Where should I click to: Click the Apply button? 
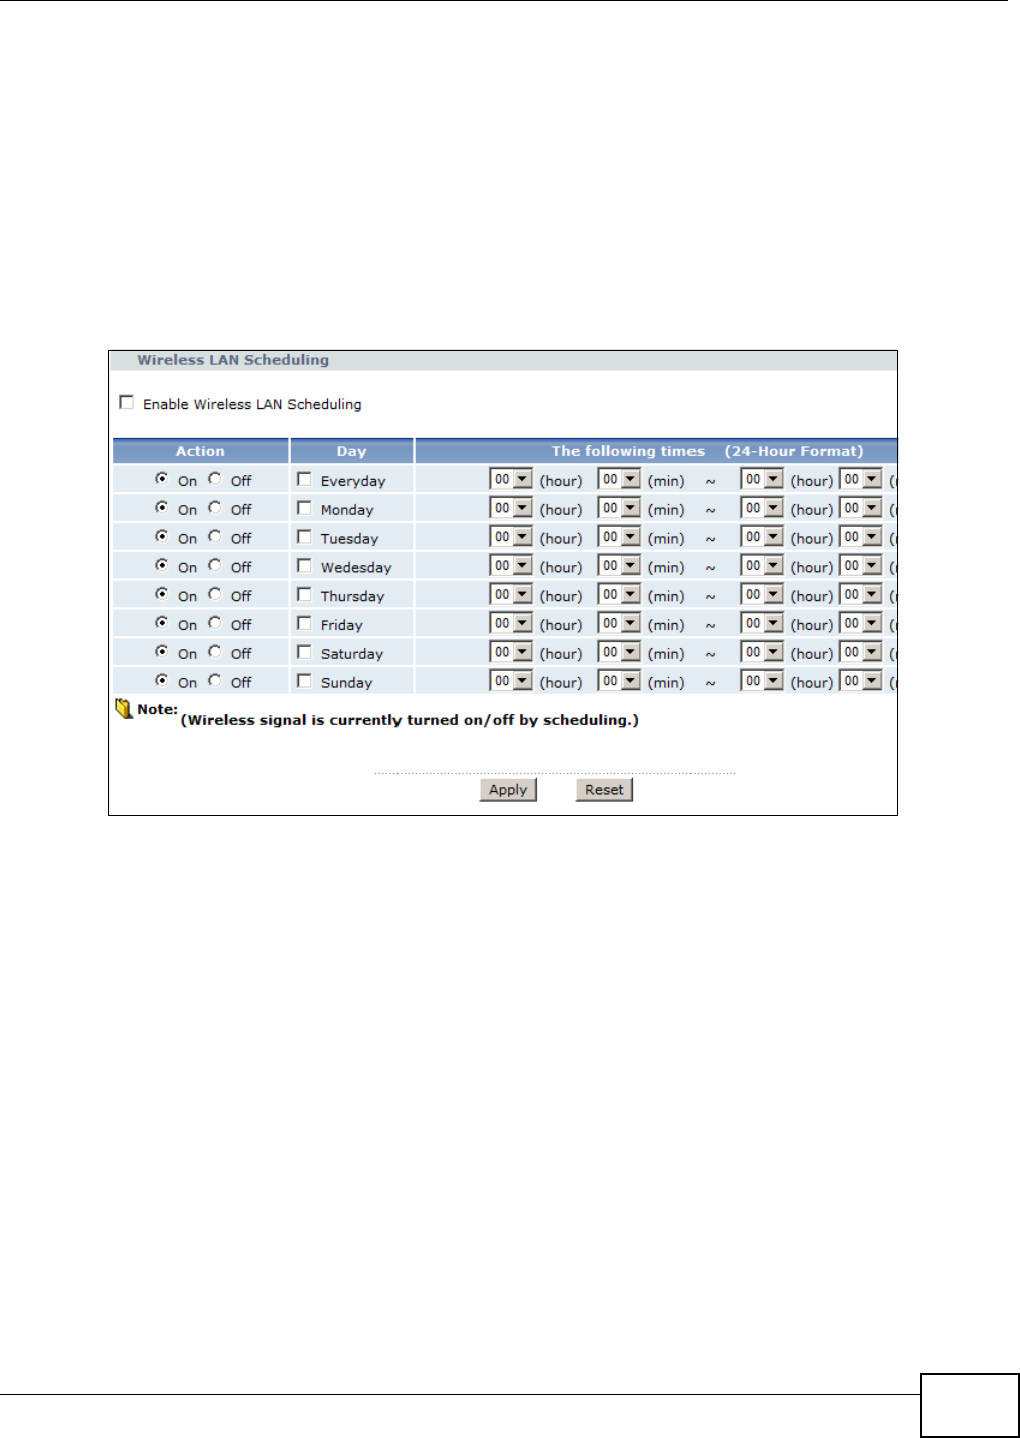[508, 790]
